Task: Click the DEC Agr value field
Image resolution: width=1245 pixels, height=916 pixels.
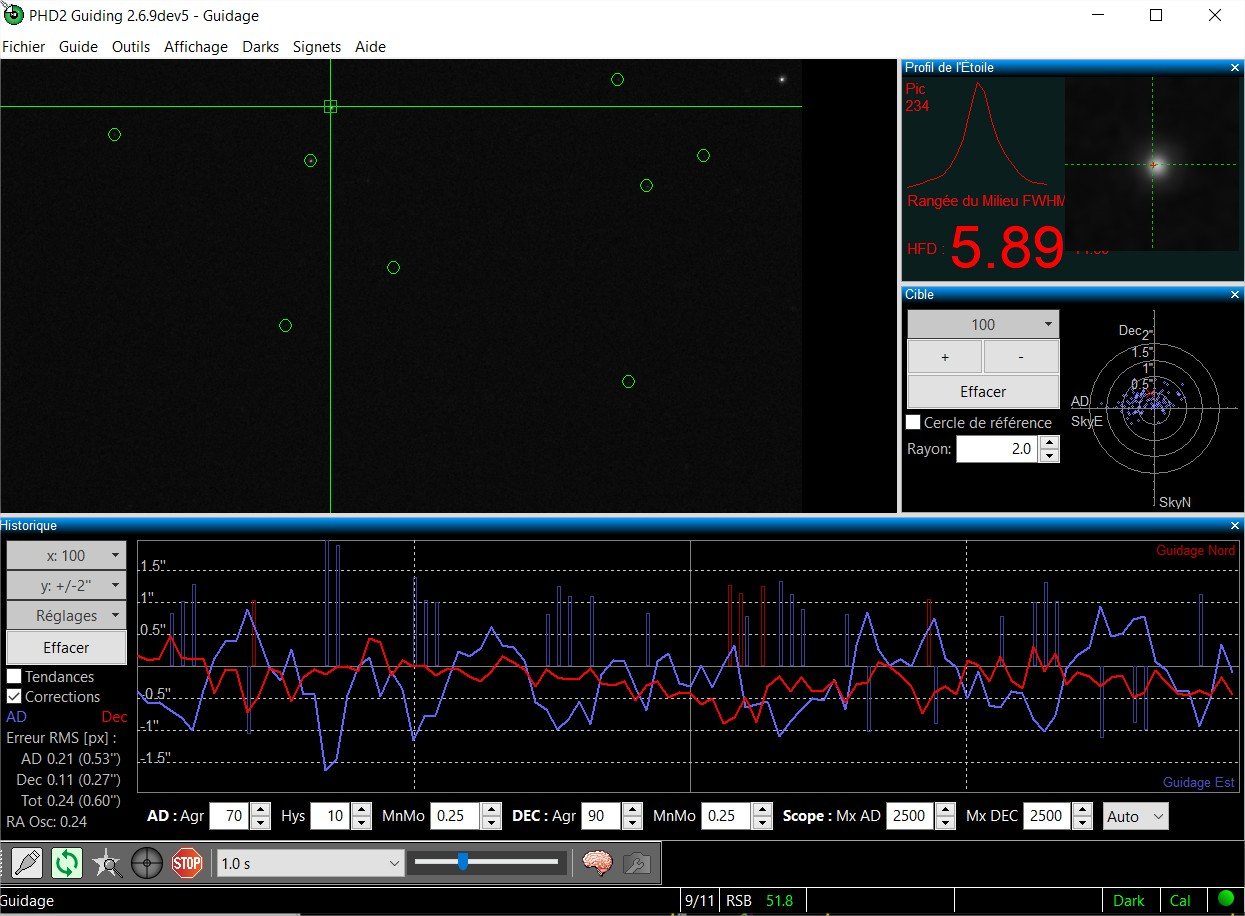Action: (x=602, y=816)
